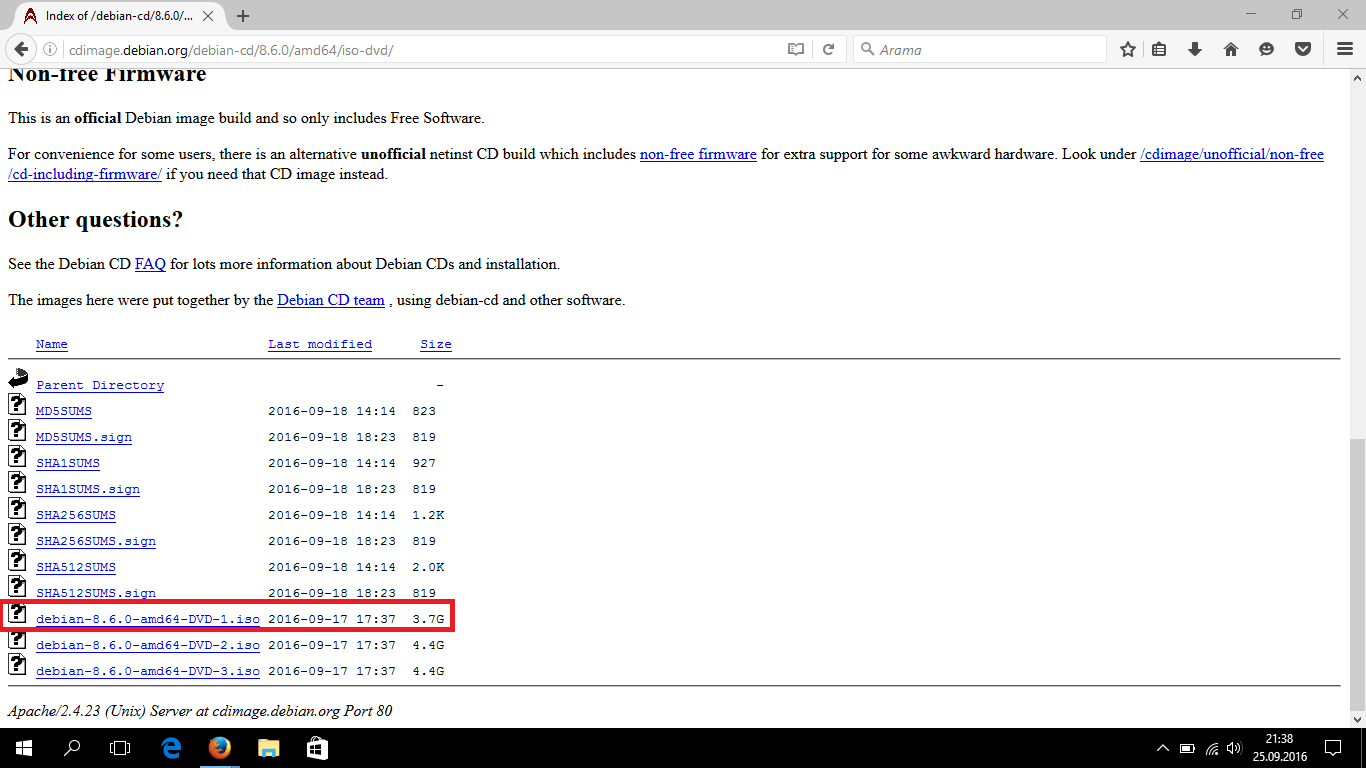The height and width of the screenshot is (768, 1366).
Task: Open the Firefox hamburger menu
Action: click(x=1344, y=49)
